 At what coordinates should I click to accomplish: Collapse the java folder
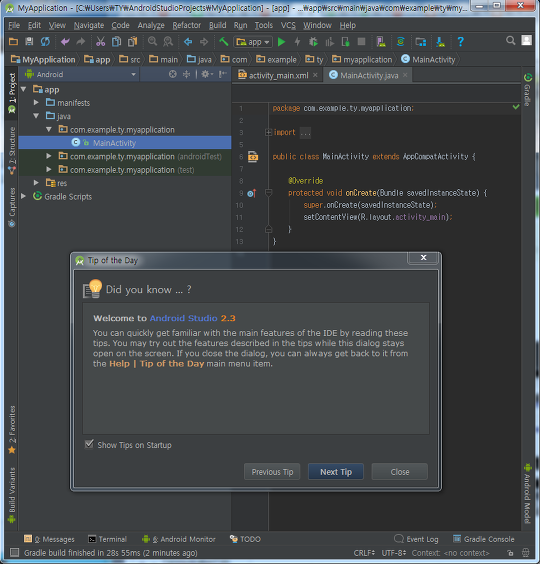[x=36, y=116]
